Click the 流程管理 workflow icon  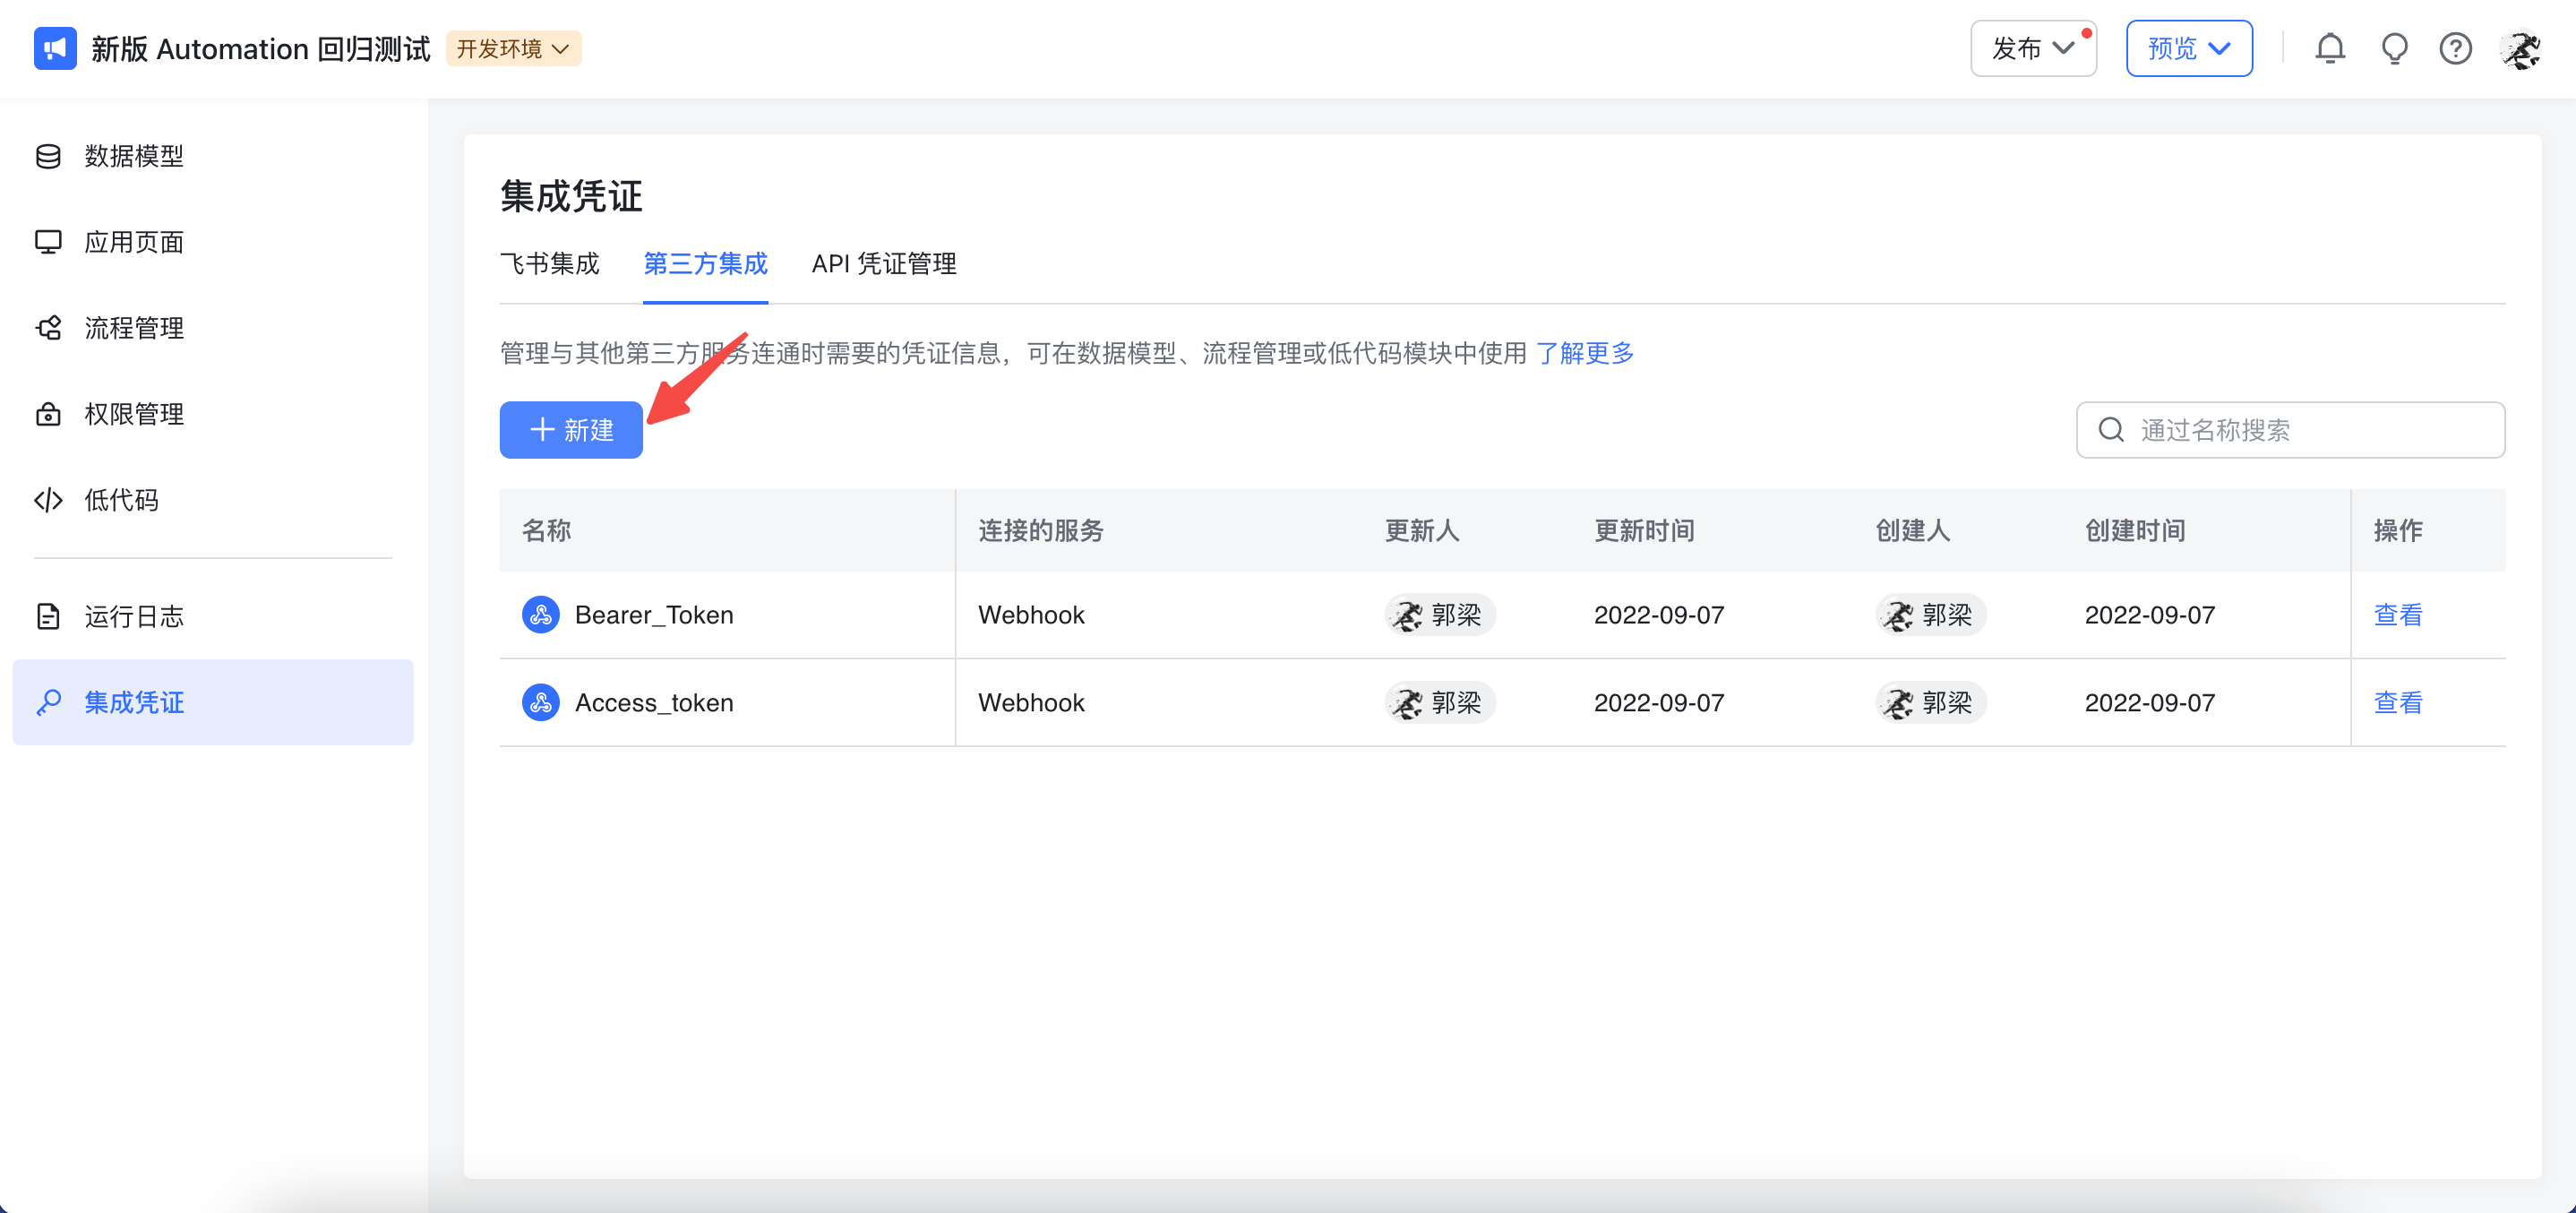coord(48,328)
